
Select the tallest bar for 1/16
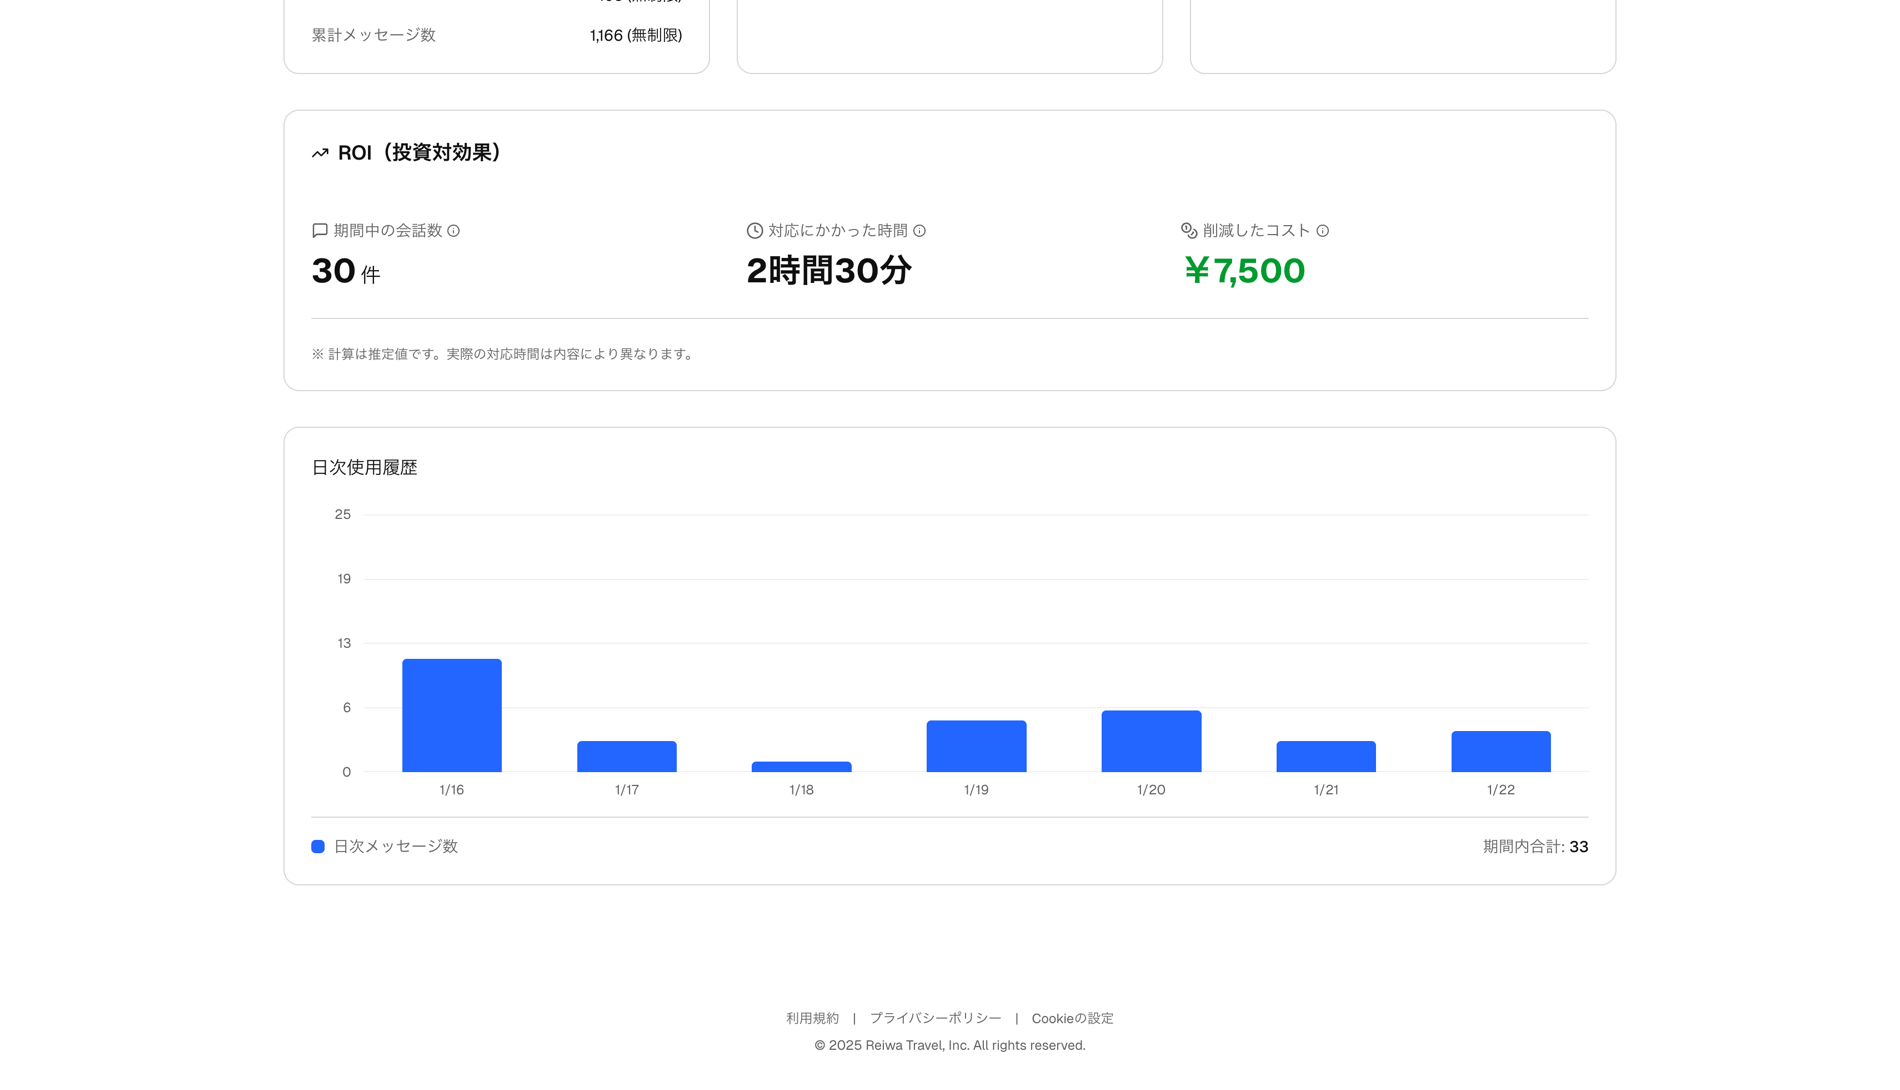pyautogui.click(x=451, y=715)
